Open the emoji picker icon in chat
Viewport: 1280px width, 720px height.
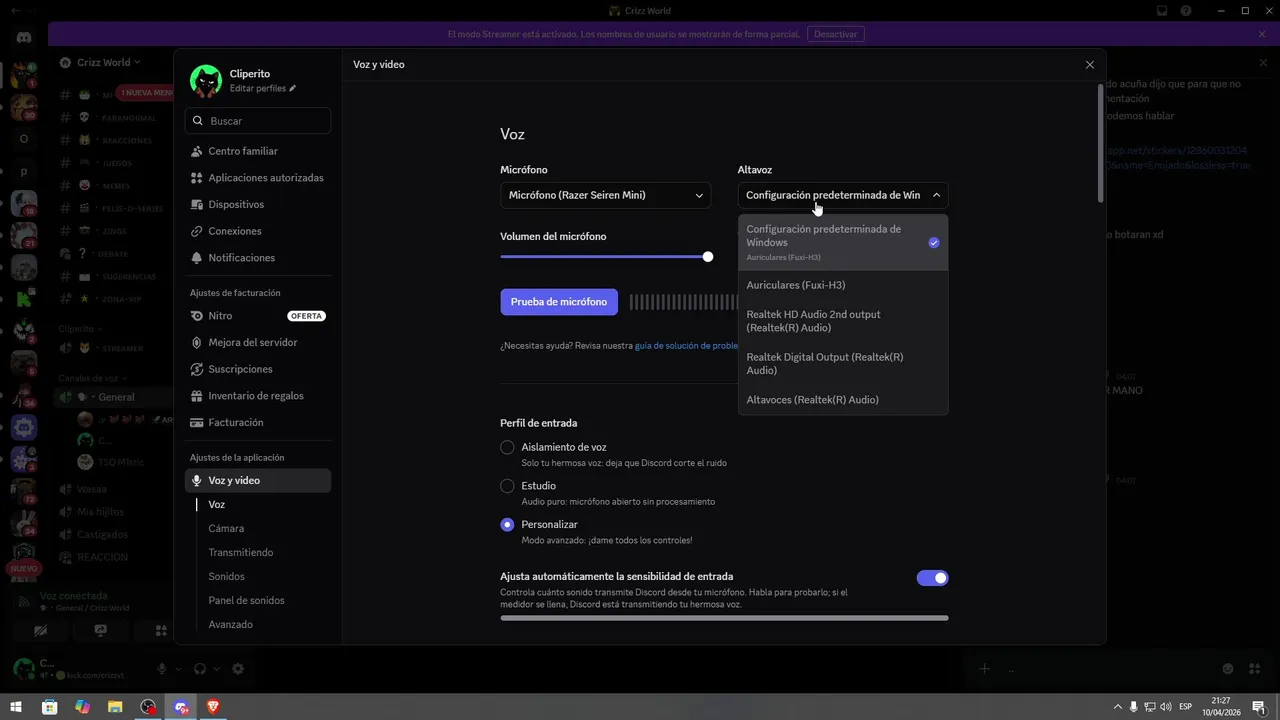[x=1228, y=669]
